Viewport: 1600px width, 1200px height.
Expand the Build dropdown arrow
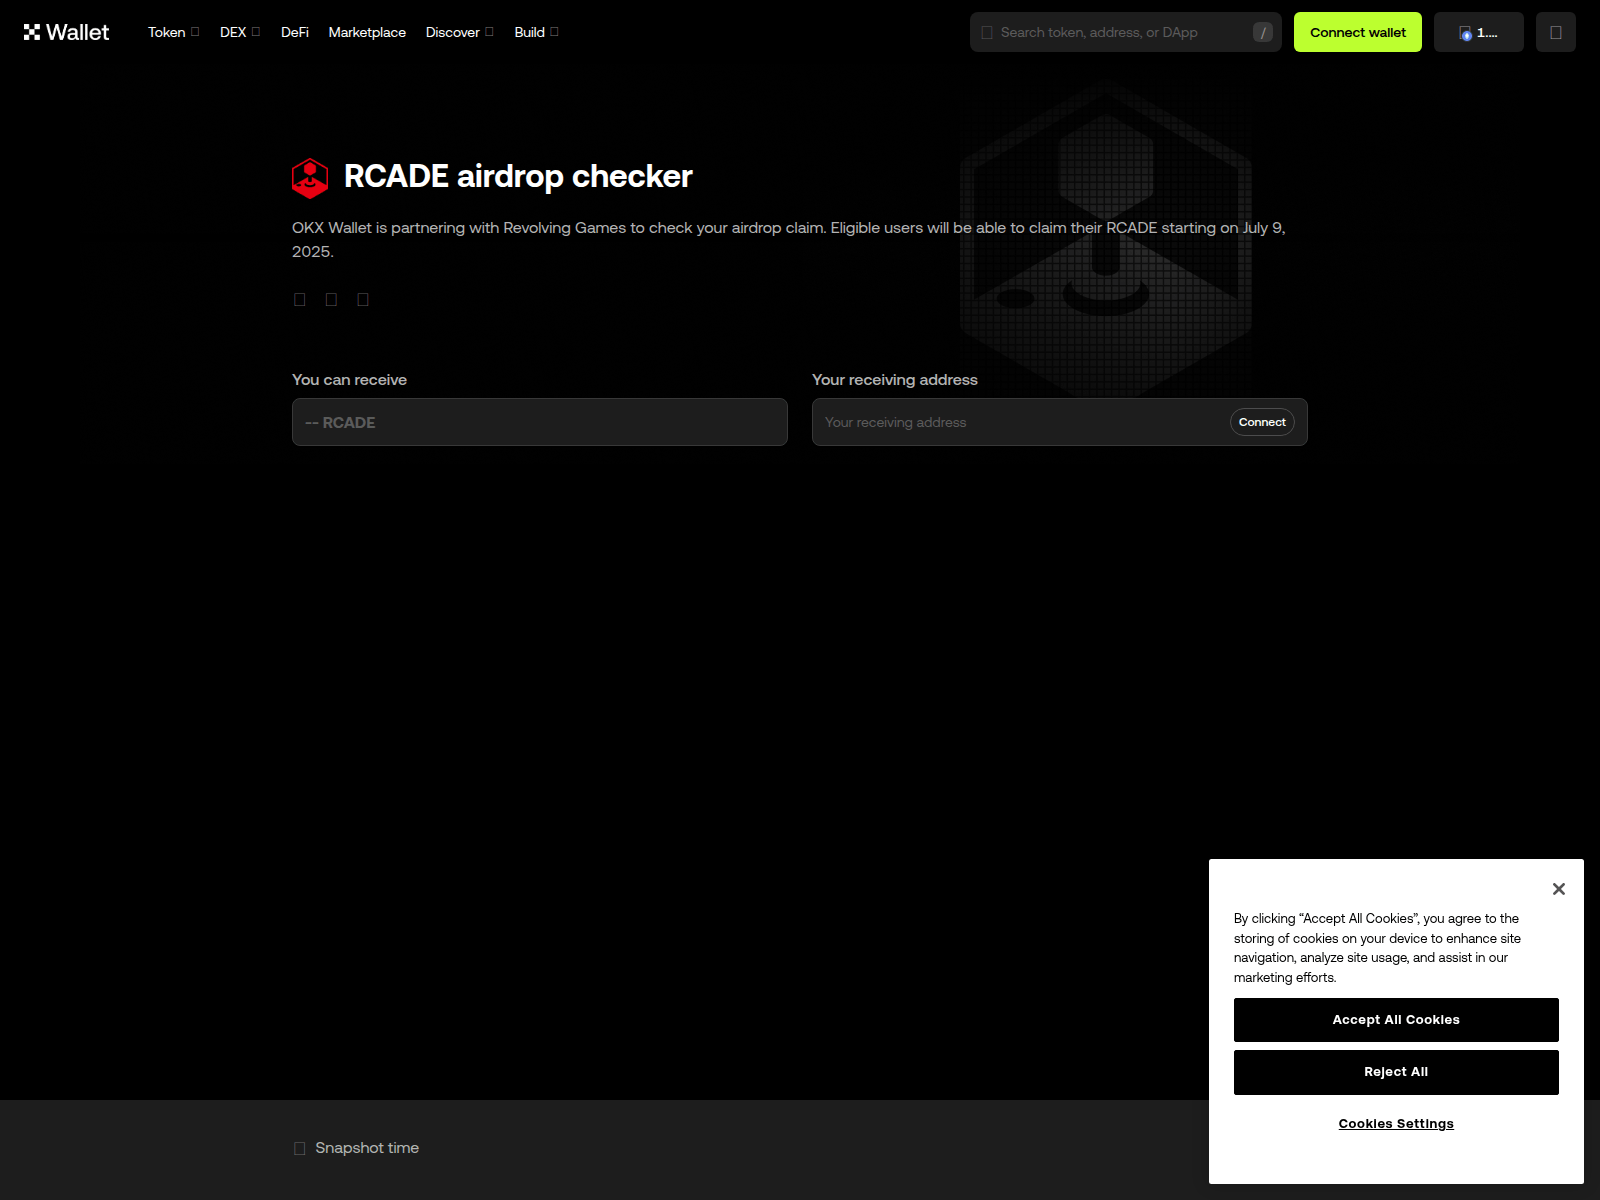click(x=554, y=32)
